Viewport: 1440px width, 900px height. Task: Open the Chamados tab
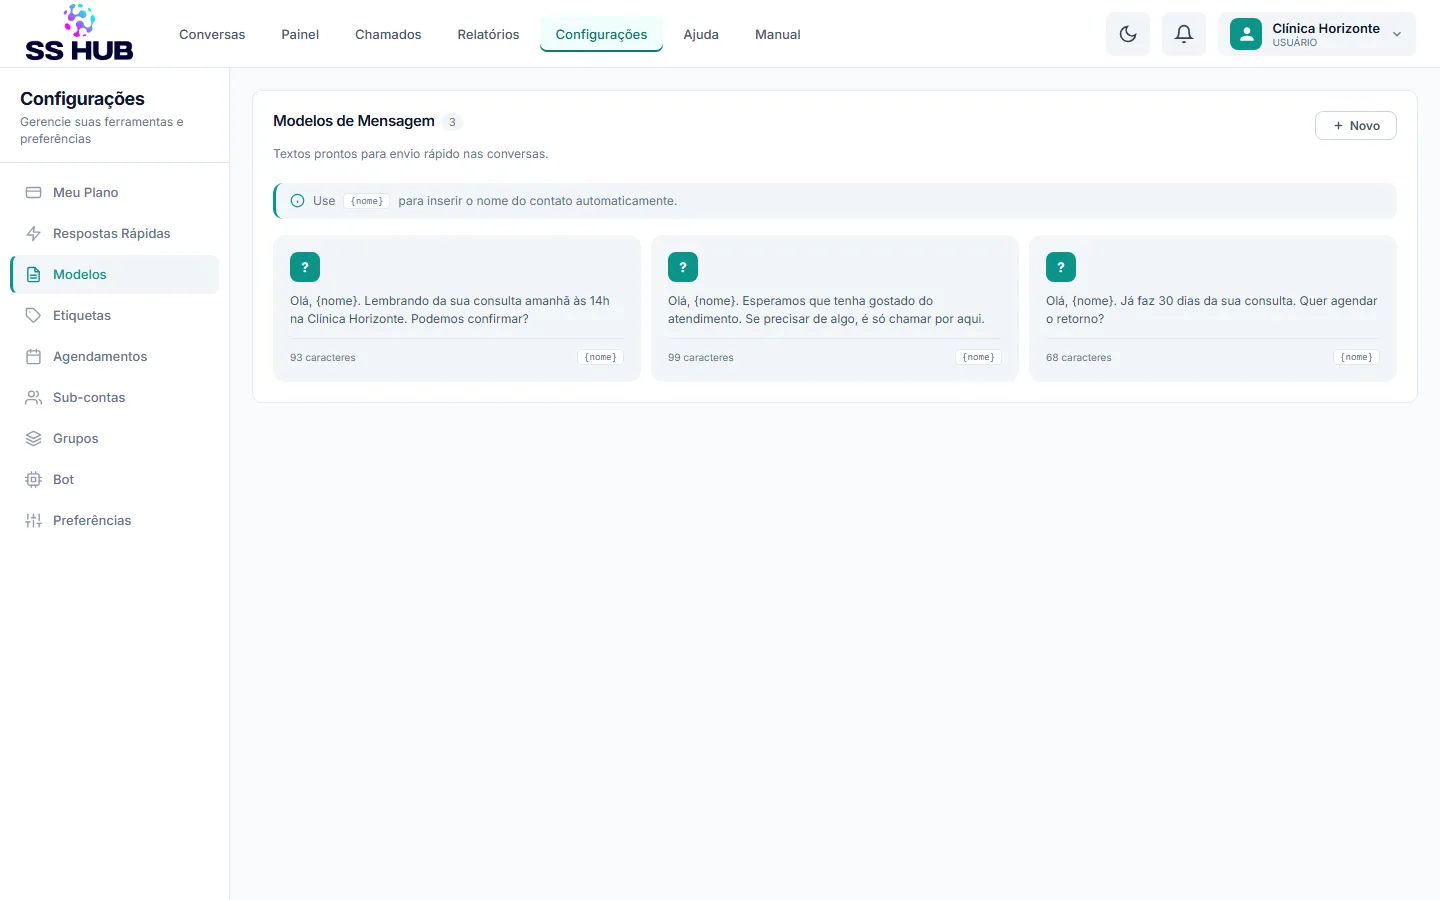(388, 34)
